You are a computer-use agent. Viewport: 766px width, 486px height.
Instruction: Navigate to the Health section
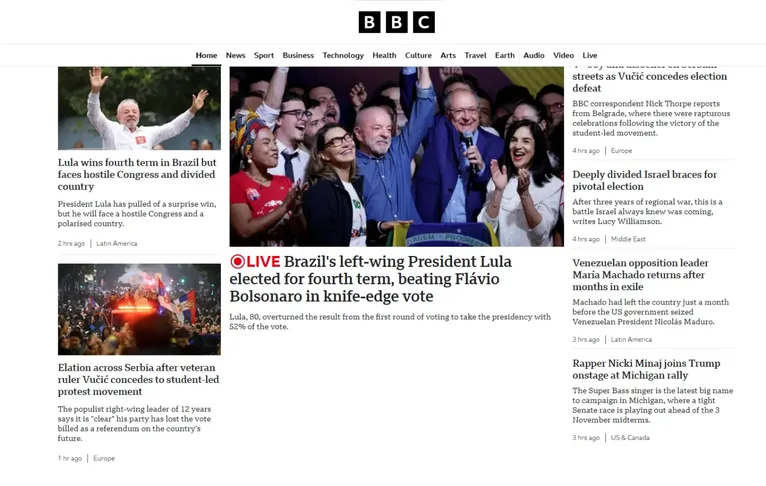coord(384,56)
